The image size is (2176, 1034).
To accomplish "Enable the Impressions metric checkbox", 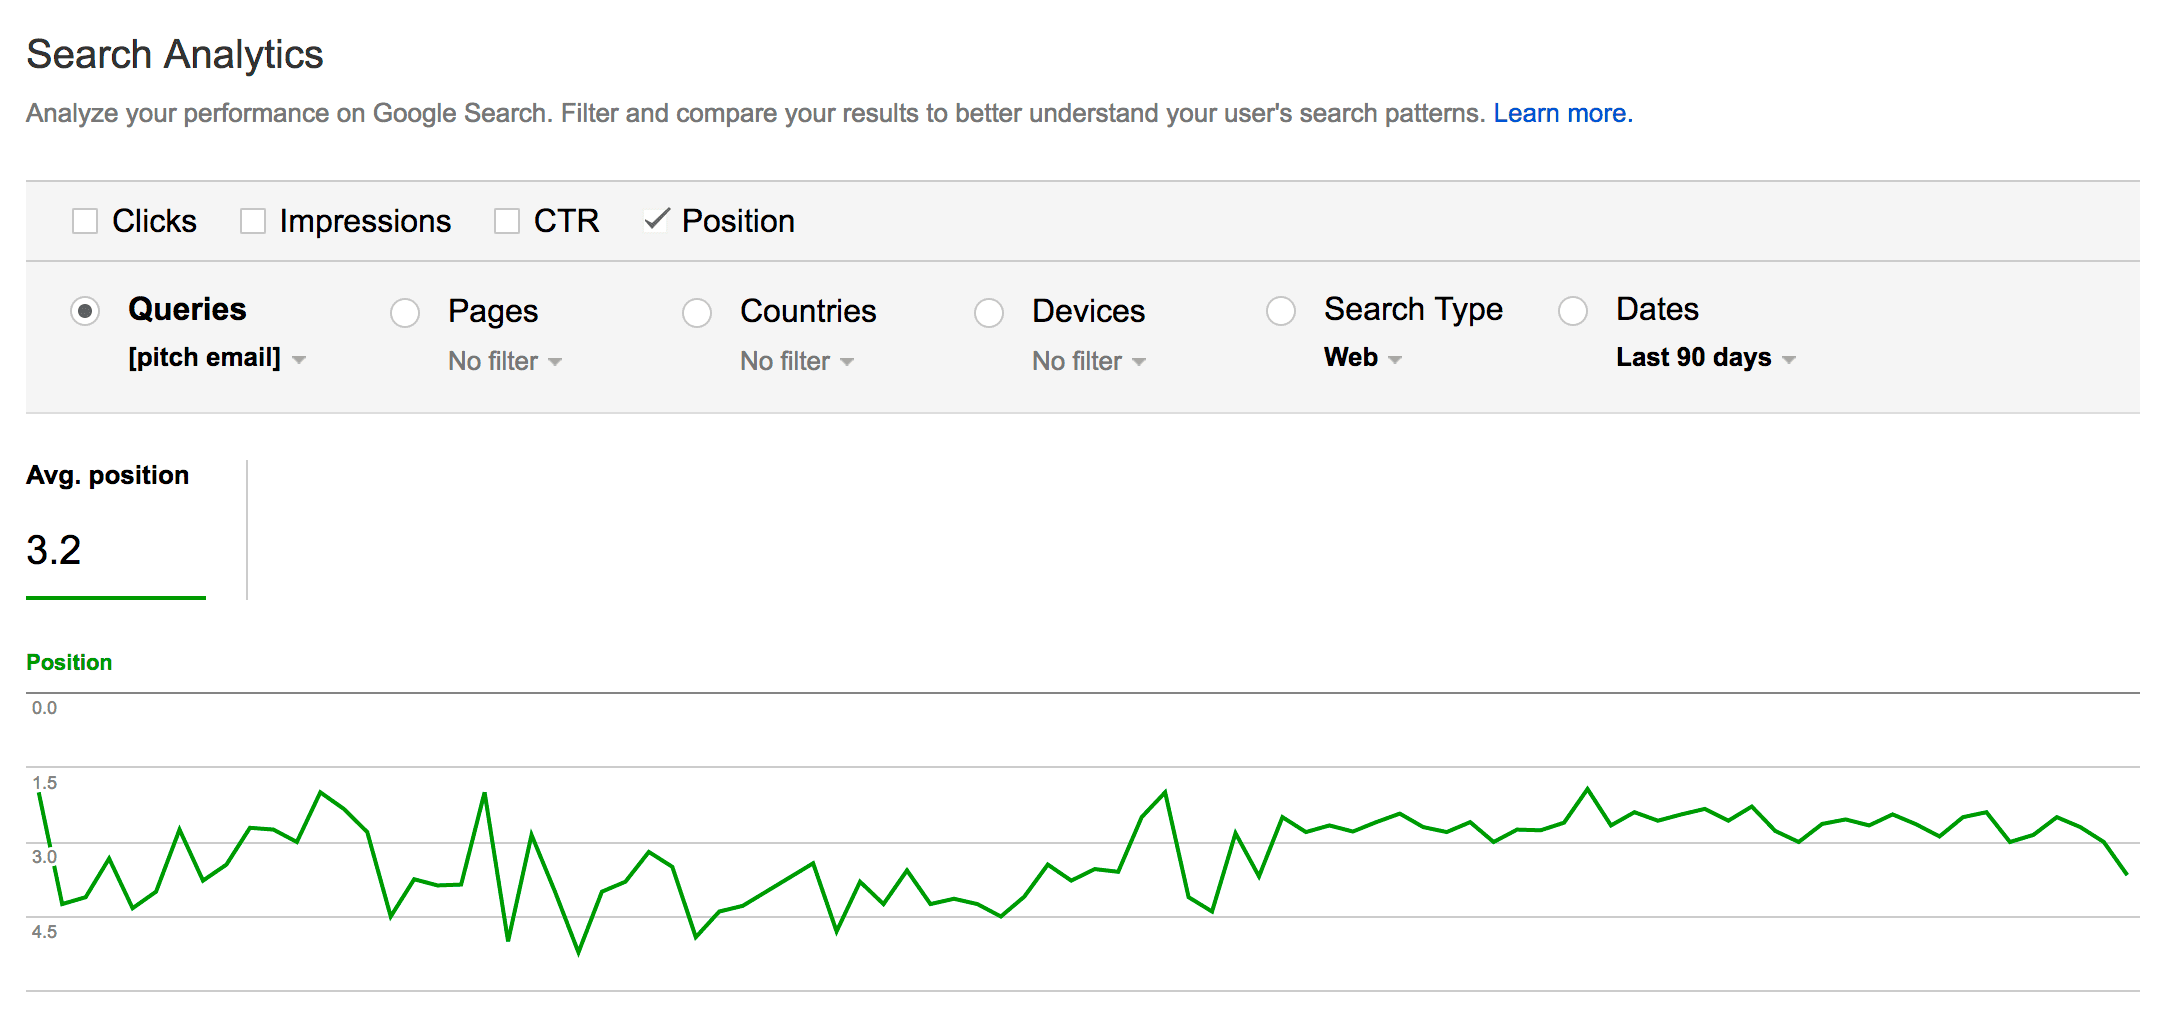I will click(x=251, y=220).
